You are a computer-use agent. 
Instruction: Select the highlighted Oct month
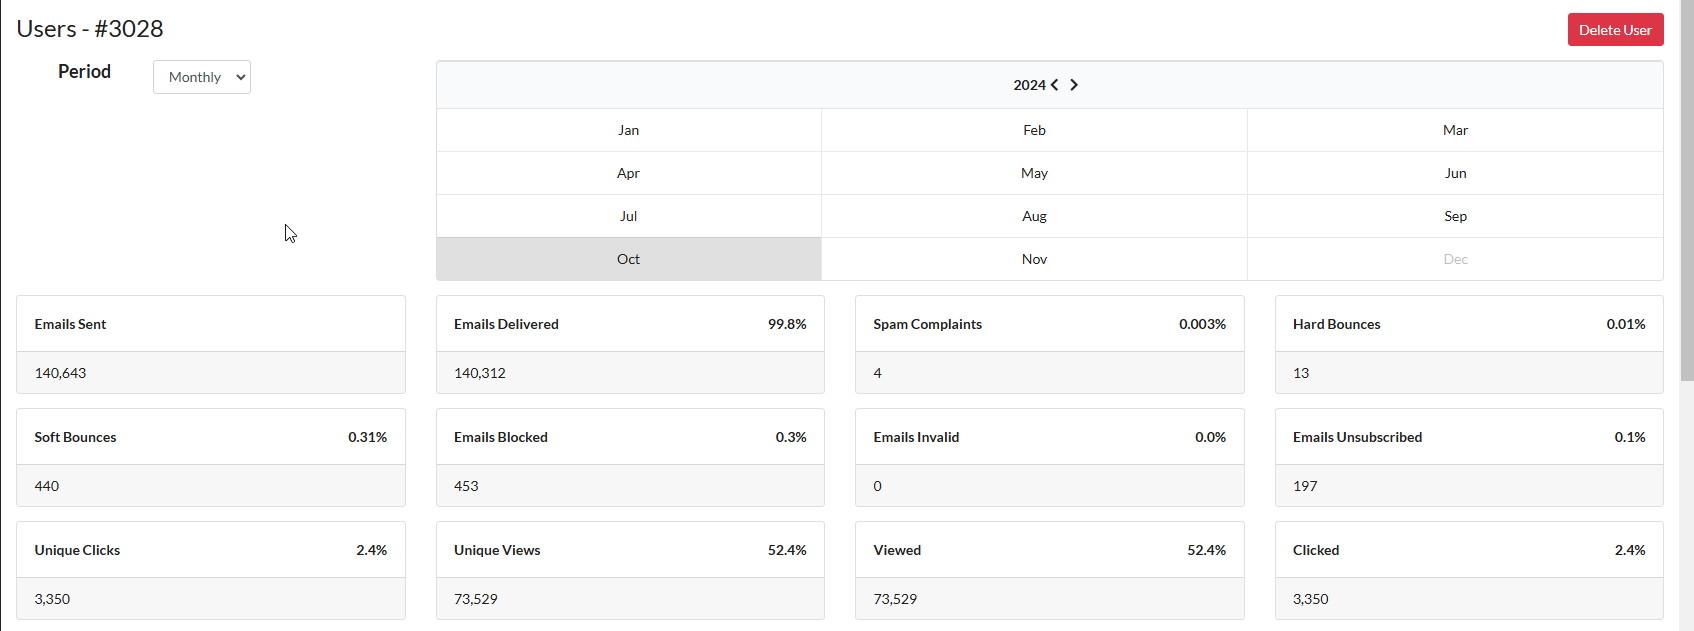pyautogui.click(x=628, y=259)
